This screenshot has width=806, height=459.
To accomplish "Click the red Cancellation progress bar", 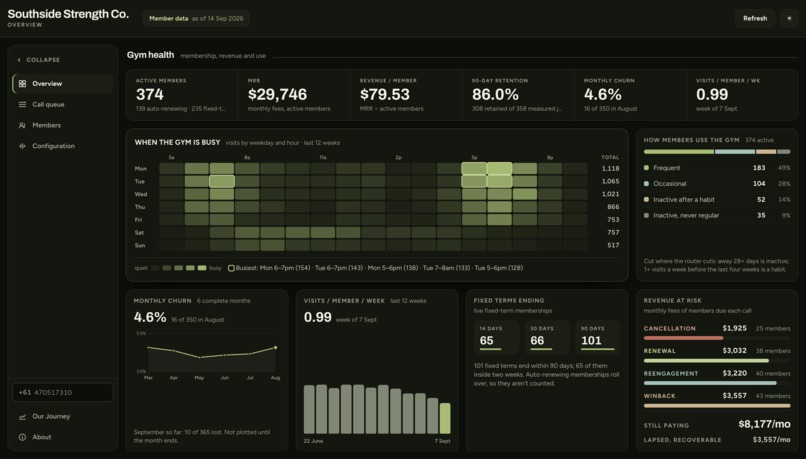I will click(x=683, y=338).
